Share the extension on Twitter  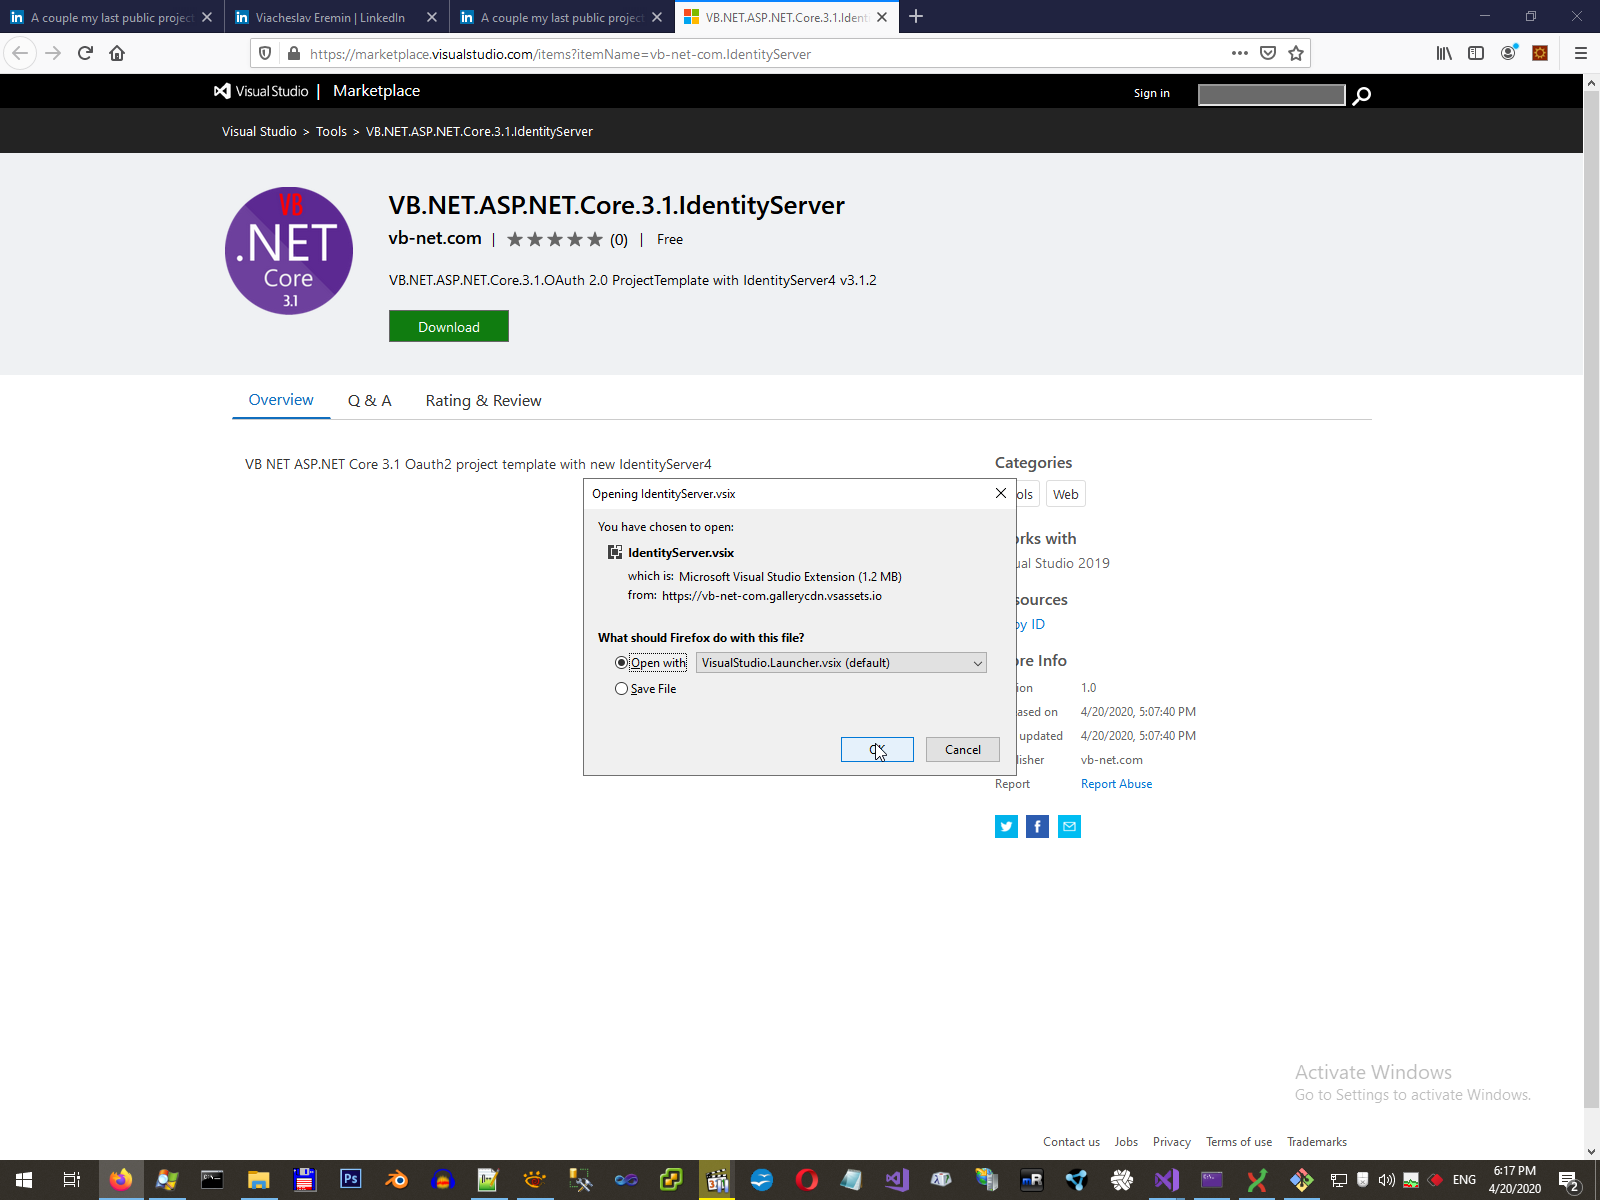point(1006,826)
